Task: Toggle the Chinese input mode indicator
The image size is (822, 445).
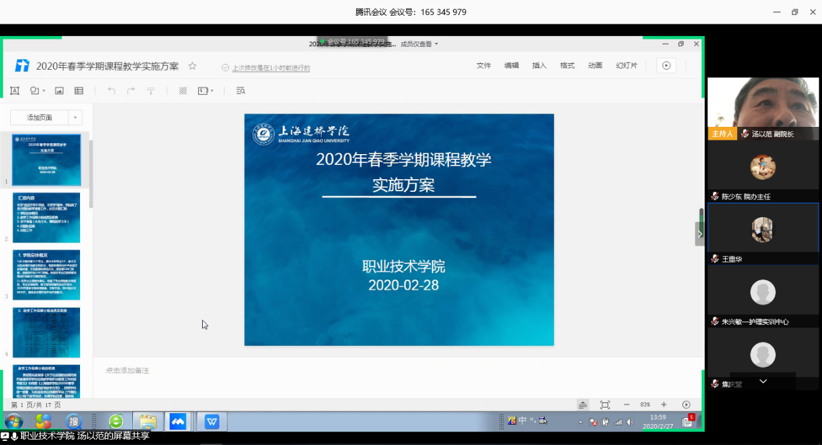Action: click(x=522, y=420)
